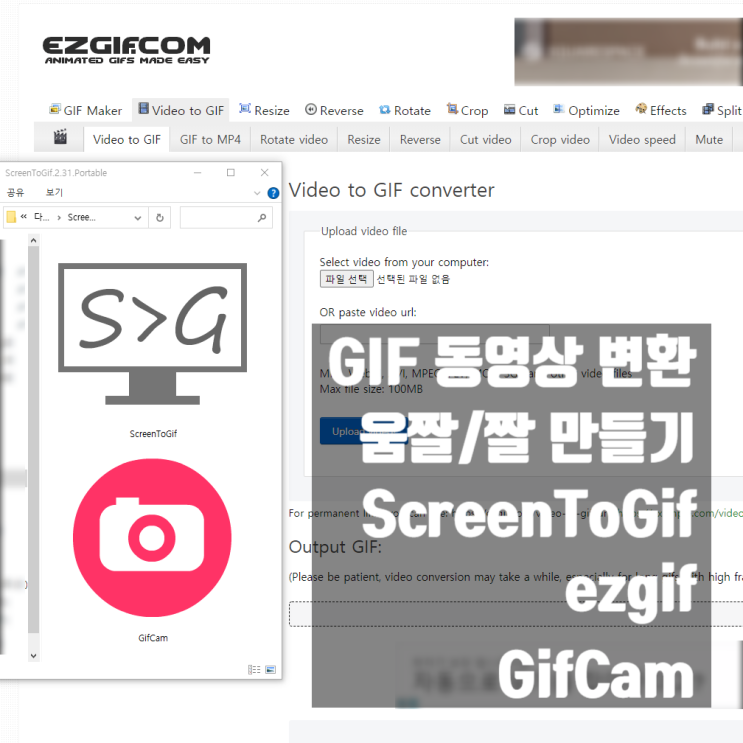This screenshot has height=743, width=743.
Task: Select the Video to GIF main menu
Action: (x=181, y=110)
